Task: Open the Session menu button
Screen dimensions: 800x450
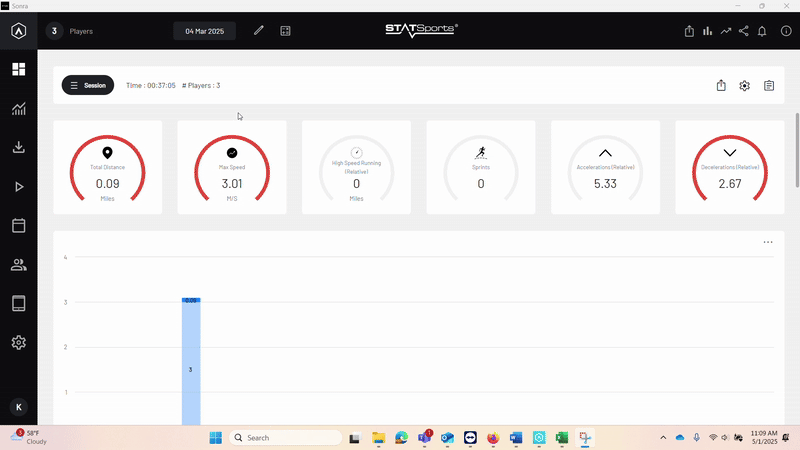Action: [88, 85]
